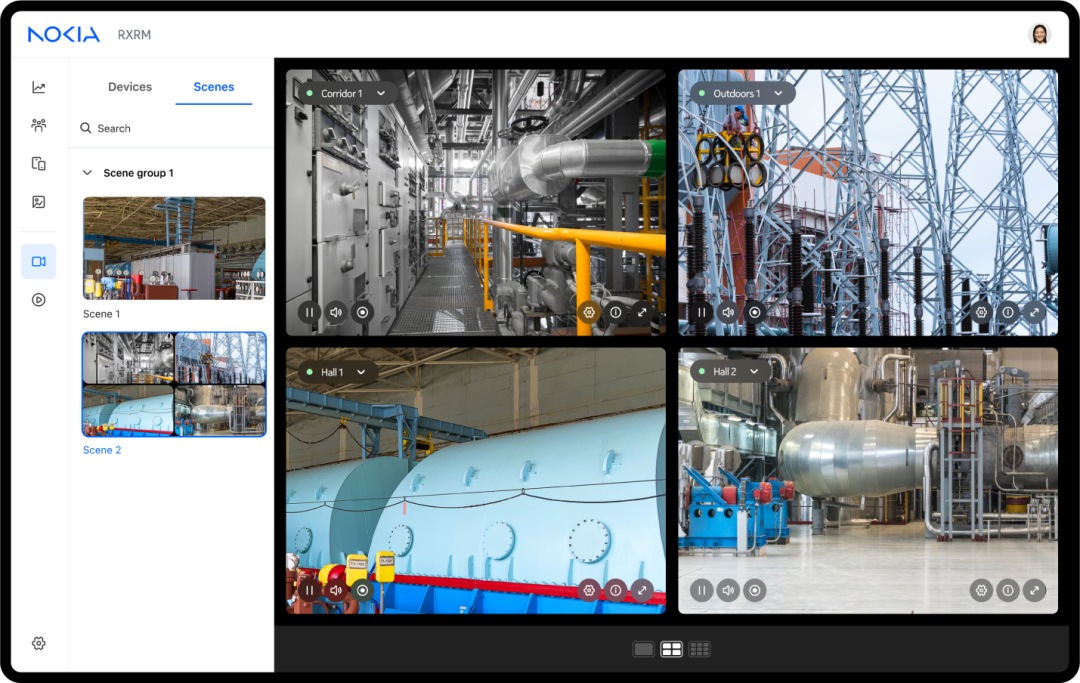The width and height of the screenshot is (1080, 683).
Task: Select the camera view icon in the sidebar
Action: tap(38, 261)
